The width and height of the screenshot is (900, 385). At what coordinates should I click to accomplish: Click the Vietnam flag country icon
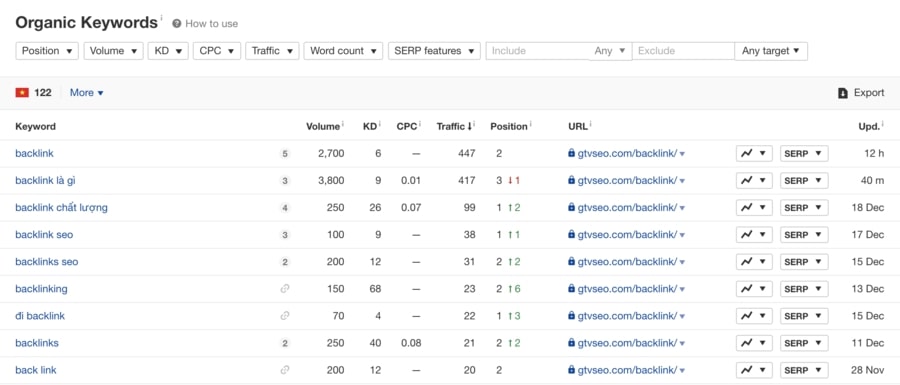tap(22, 93)
